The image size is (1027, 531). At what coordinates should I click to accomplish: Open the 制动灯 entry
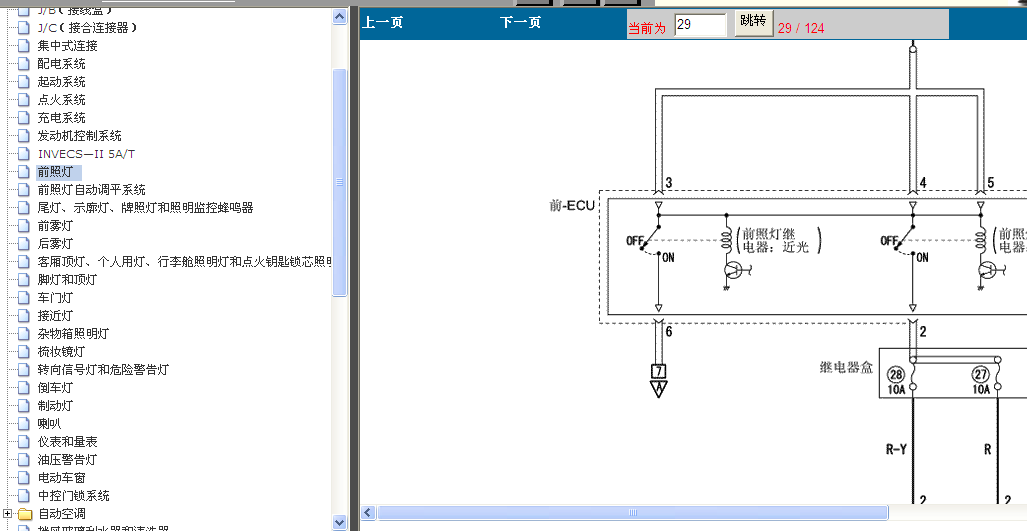click(56, 406)
